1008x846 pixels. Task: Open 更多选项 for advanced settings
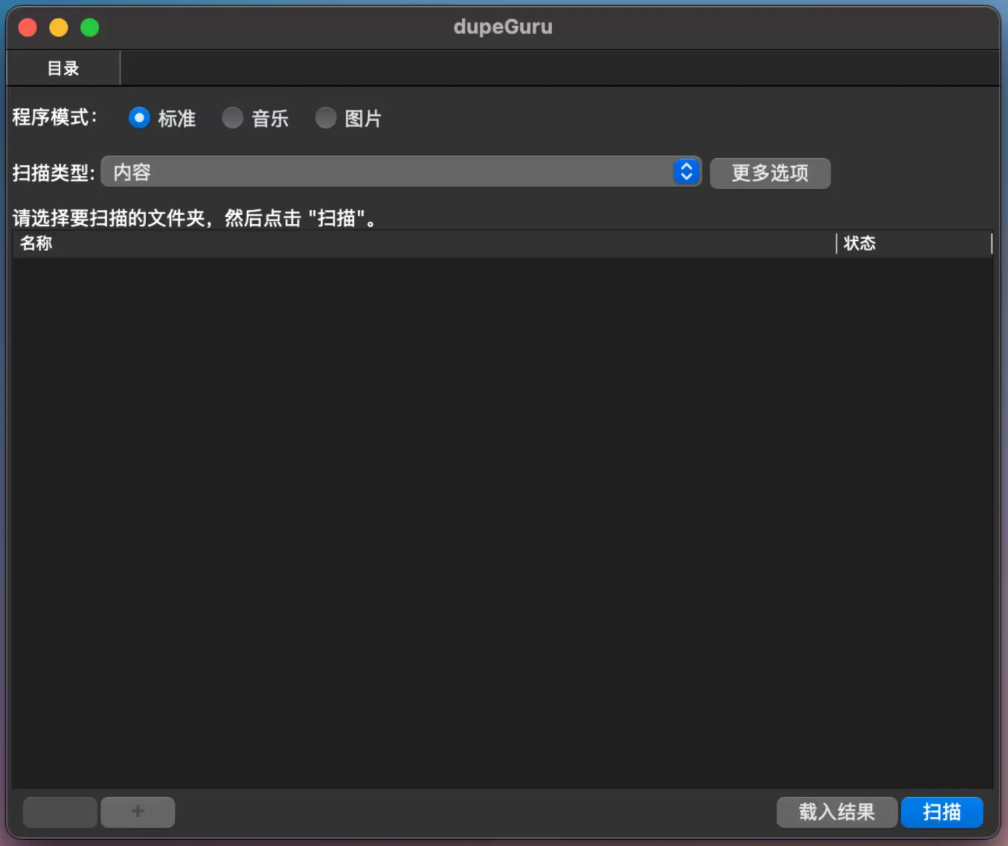click(769, 172)
